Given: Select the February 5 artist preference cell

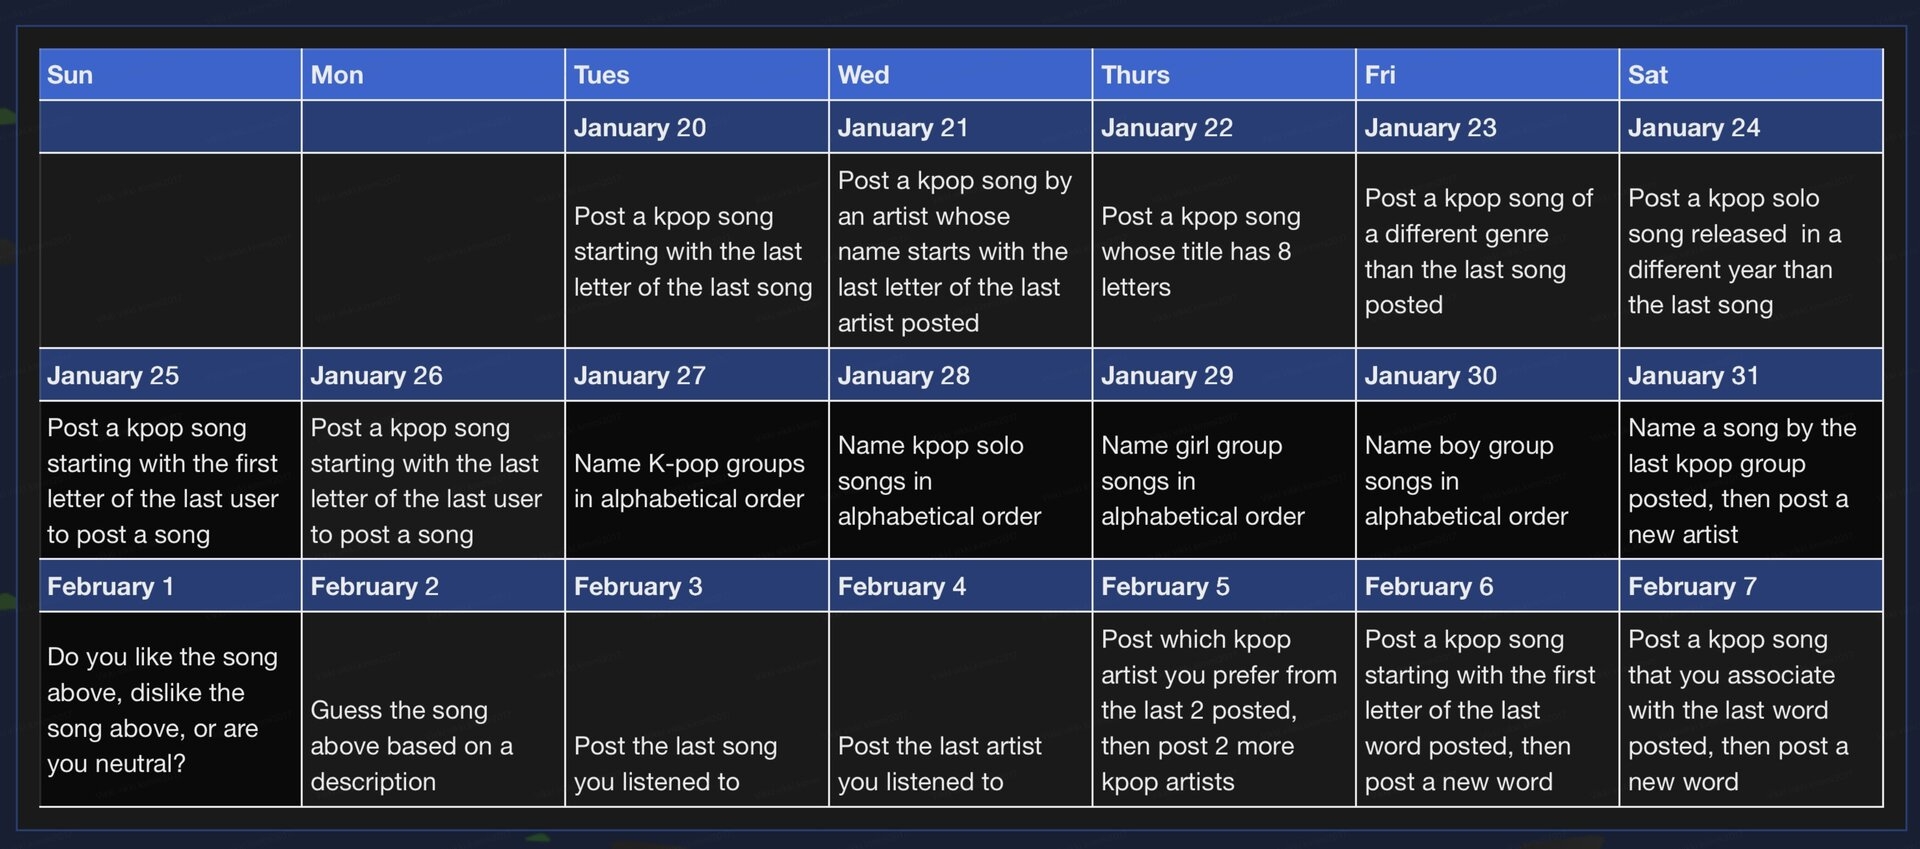Looking at the screenshot, I should 1223,709.
